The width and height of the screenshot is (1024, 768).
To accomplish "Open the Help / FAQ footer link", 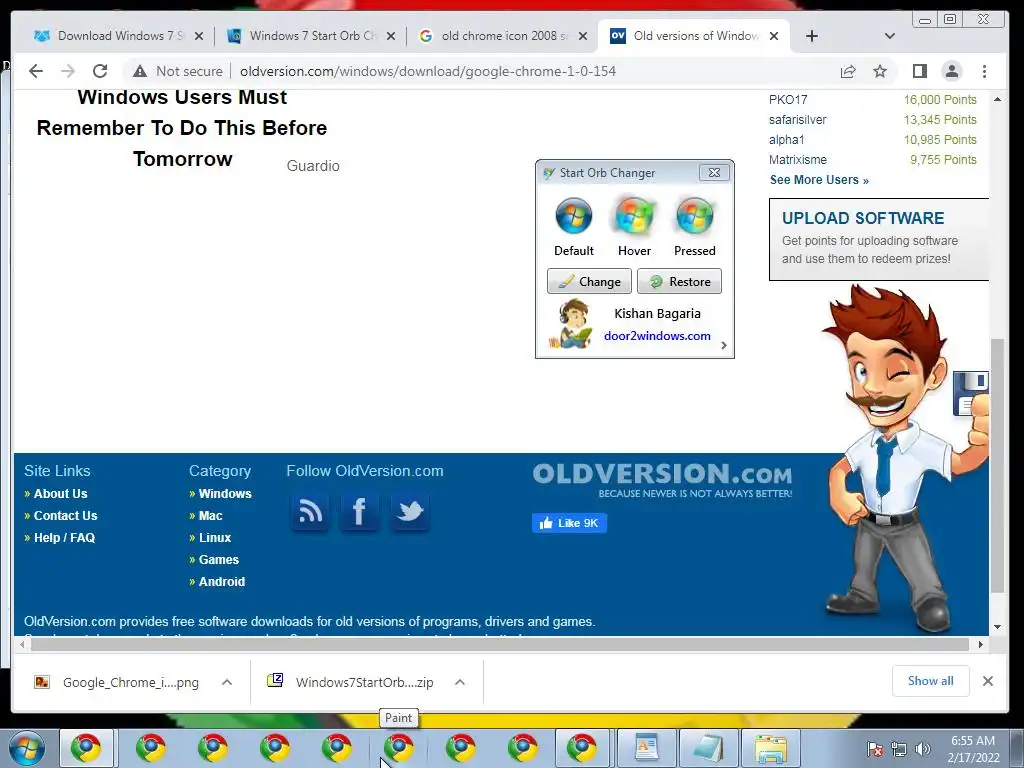I will point(64,538).
